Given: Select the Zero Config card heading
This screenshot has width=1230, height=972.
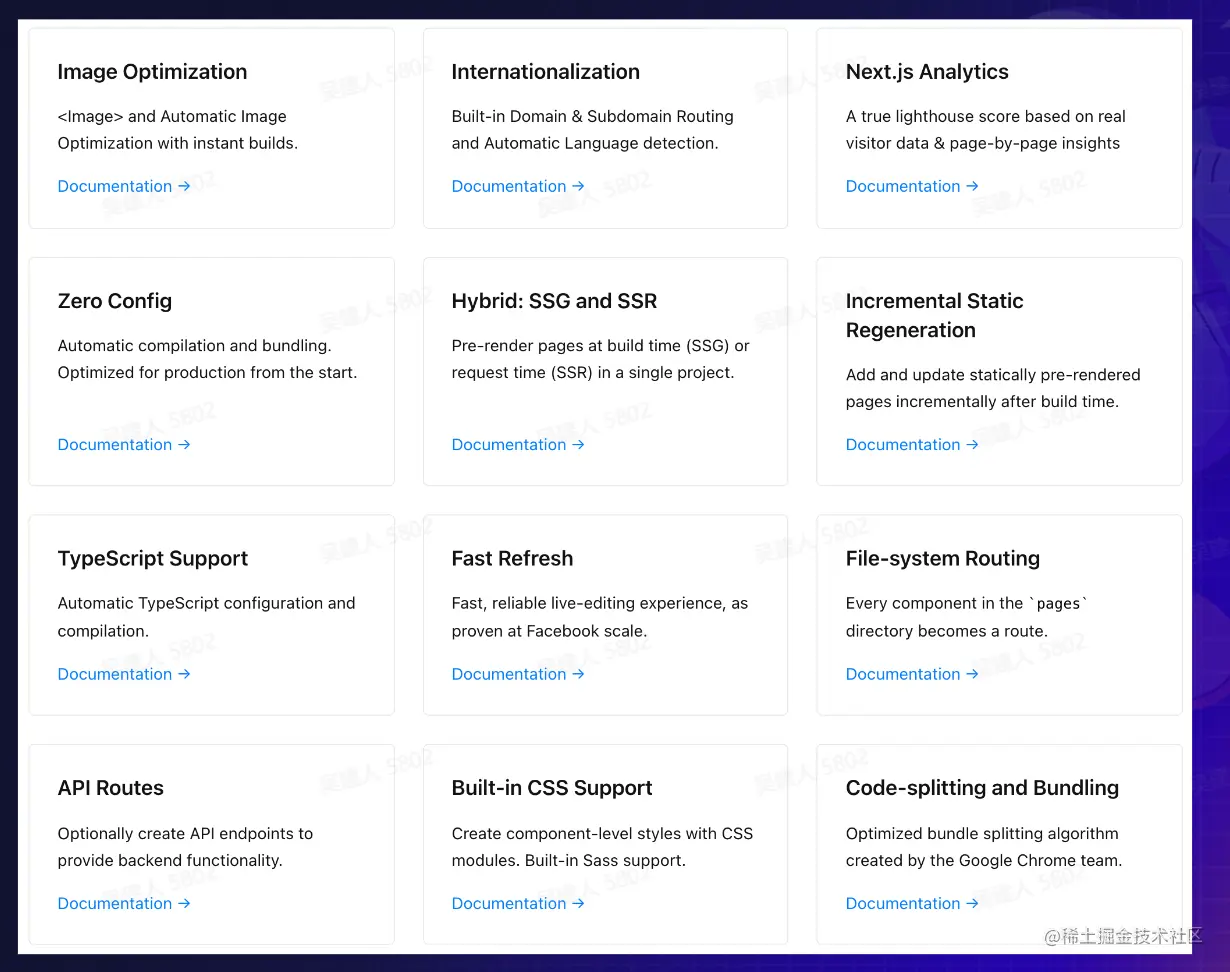Looking at the screenshot, I should tap(115, 301).
